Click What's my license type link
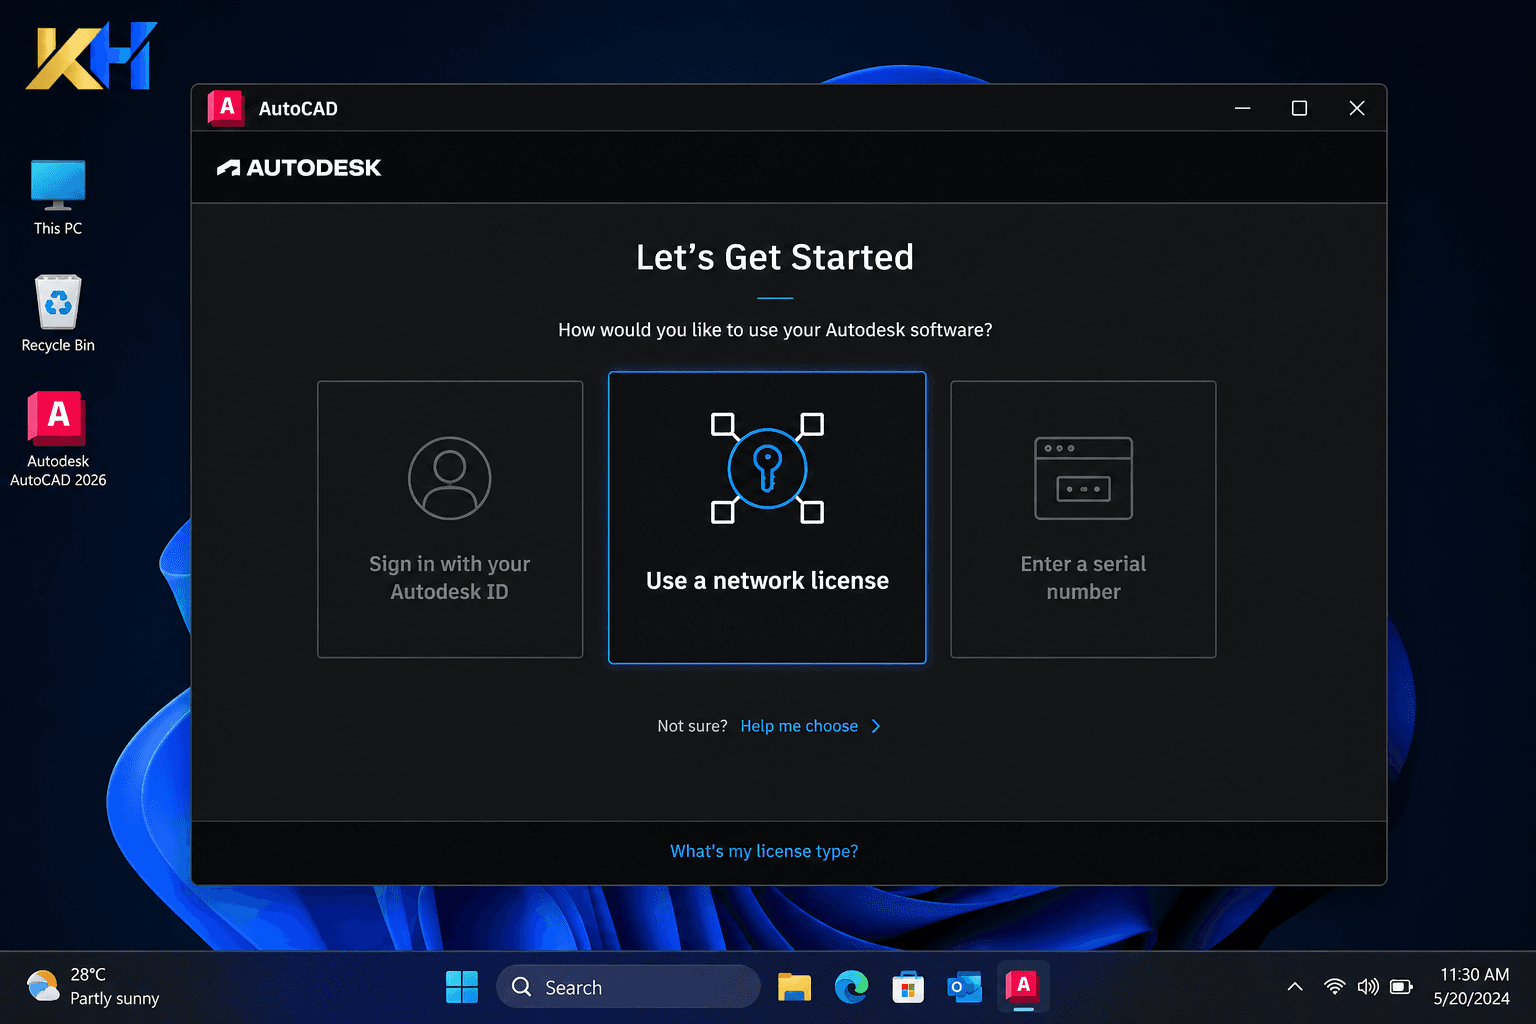The width and height of the screenshot is (1536, 1024). click(x=764, y=851)
